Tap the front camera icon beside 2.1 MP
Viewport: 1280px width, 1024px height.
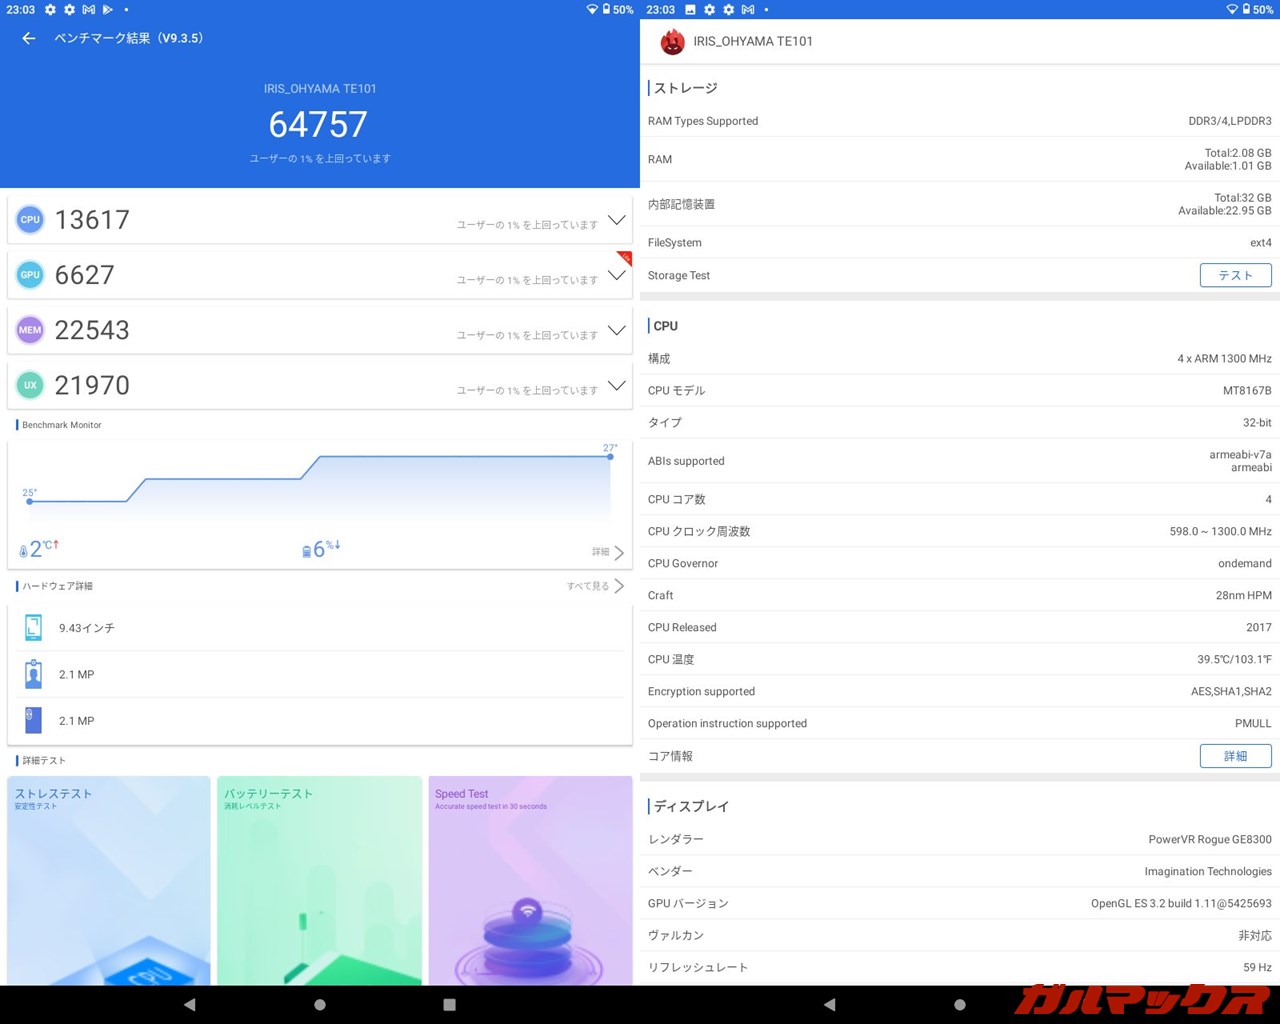point(33,674)
